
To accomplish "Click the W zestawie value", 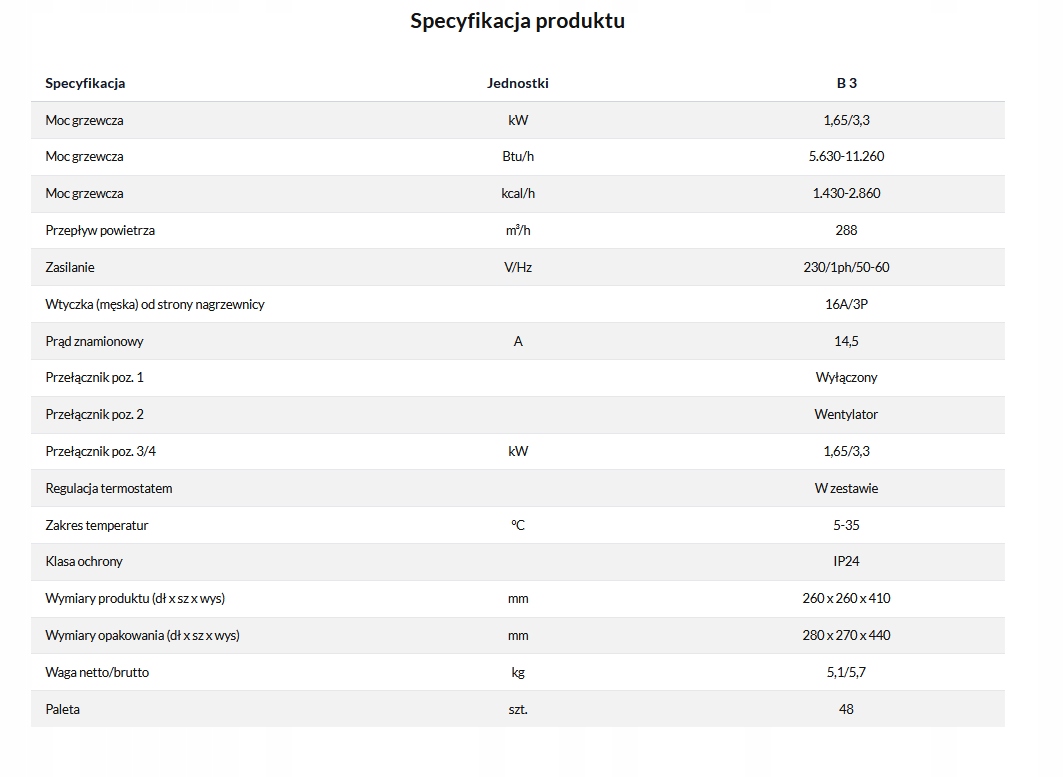I will (846, 488).
